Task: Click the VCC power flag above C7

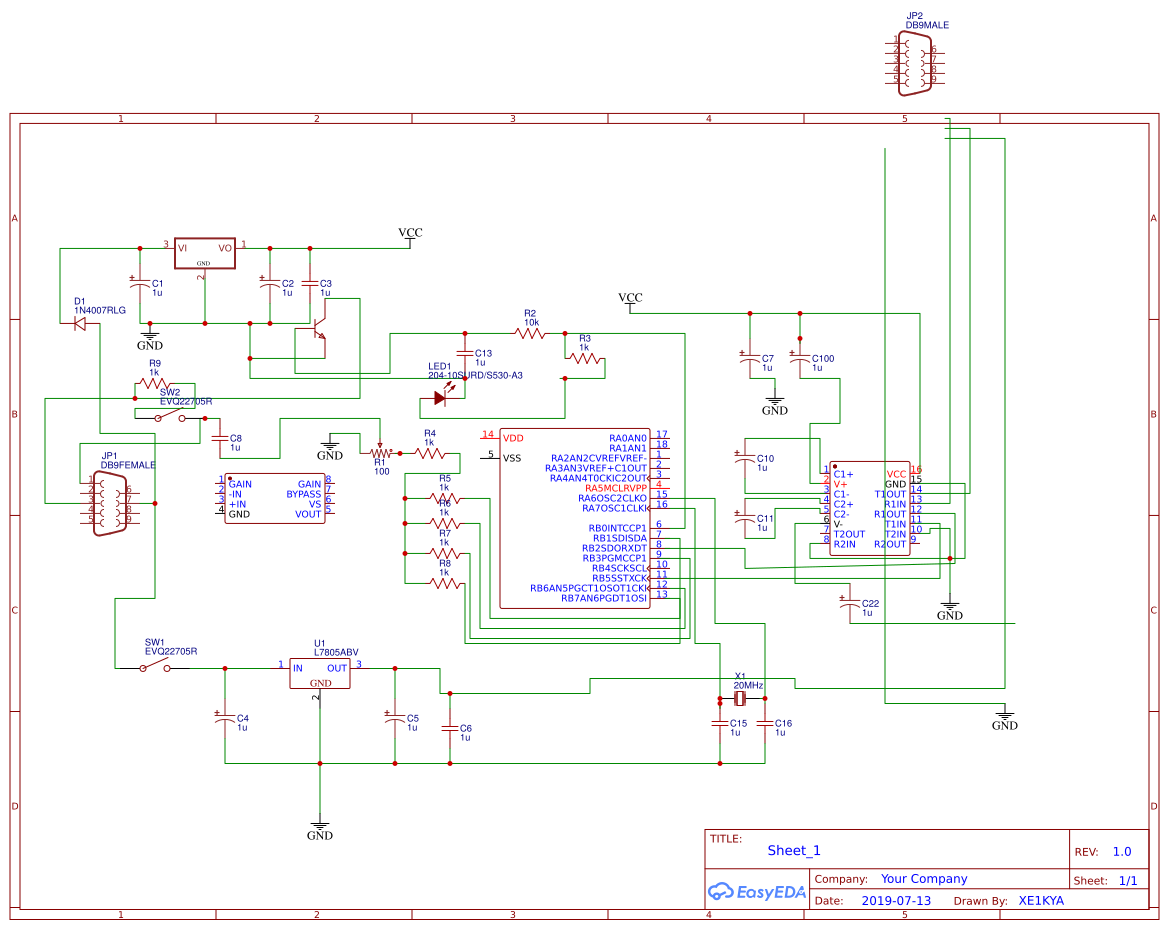Action: (630, 301)
